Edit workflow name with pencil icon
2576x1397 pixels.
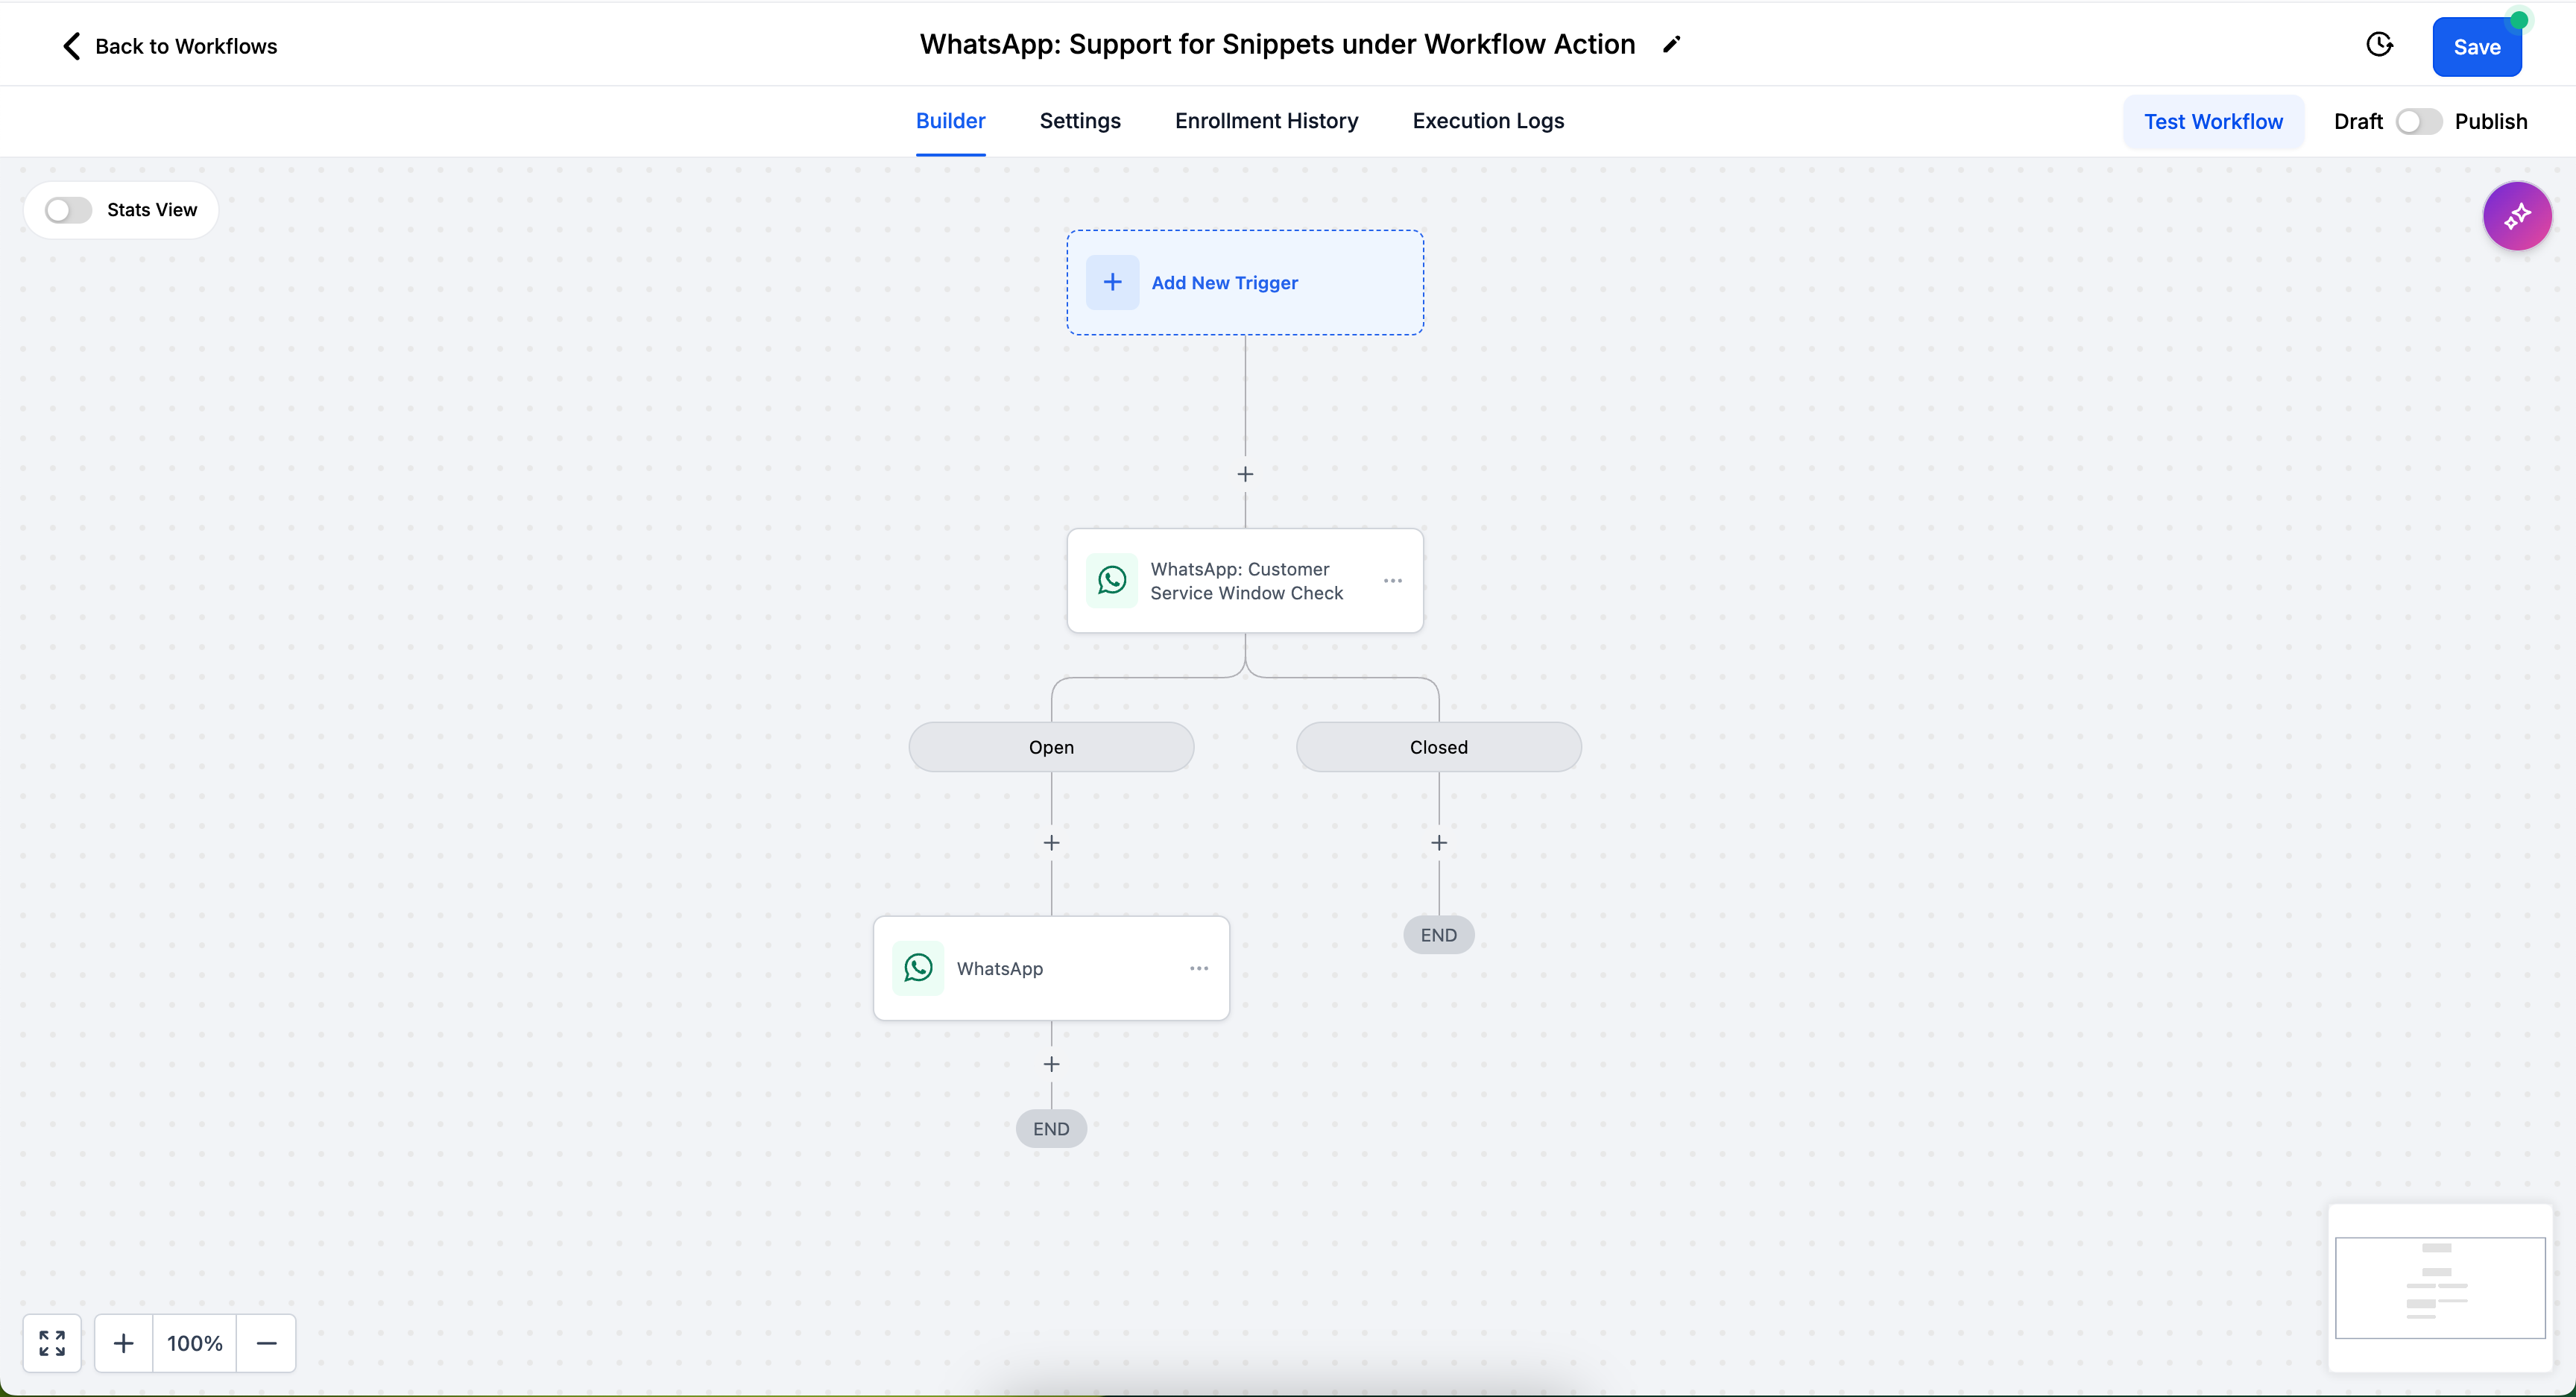[1671, 44]
